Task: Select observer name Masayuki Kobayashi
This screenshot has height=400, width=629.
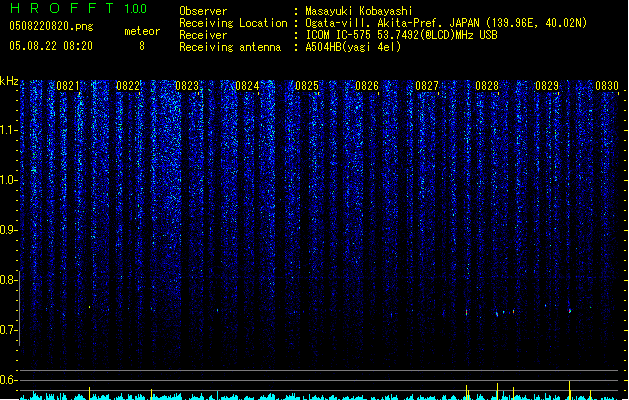Action: [x=359, y=11]
